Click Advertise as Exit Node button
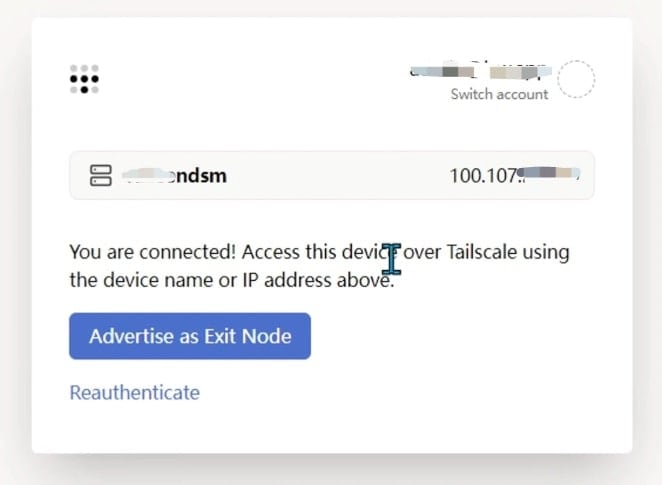Viewport: 662px width, 485px height. coord(190,336)
